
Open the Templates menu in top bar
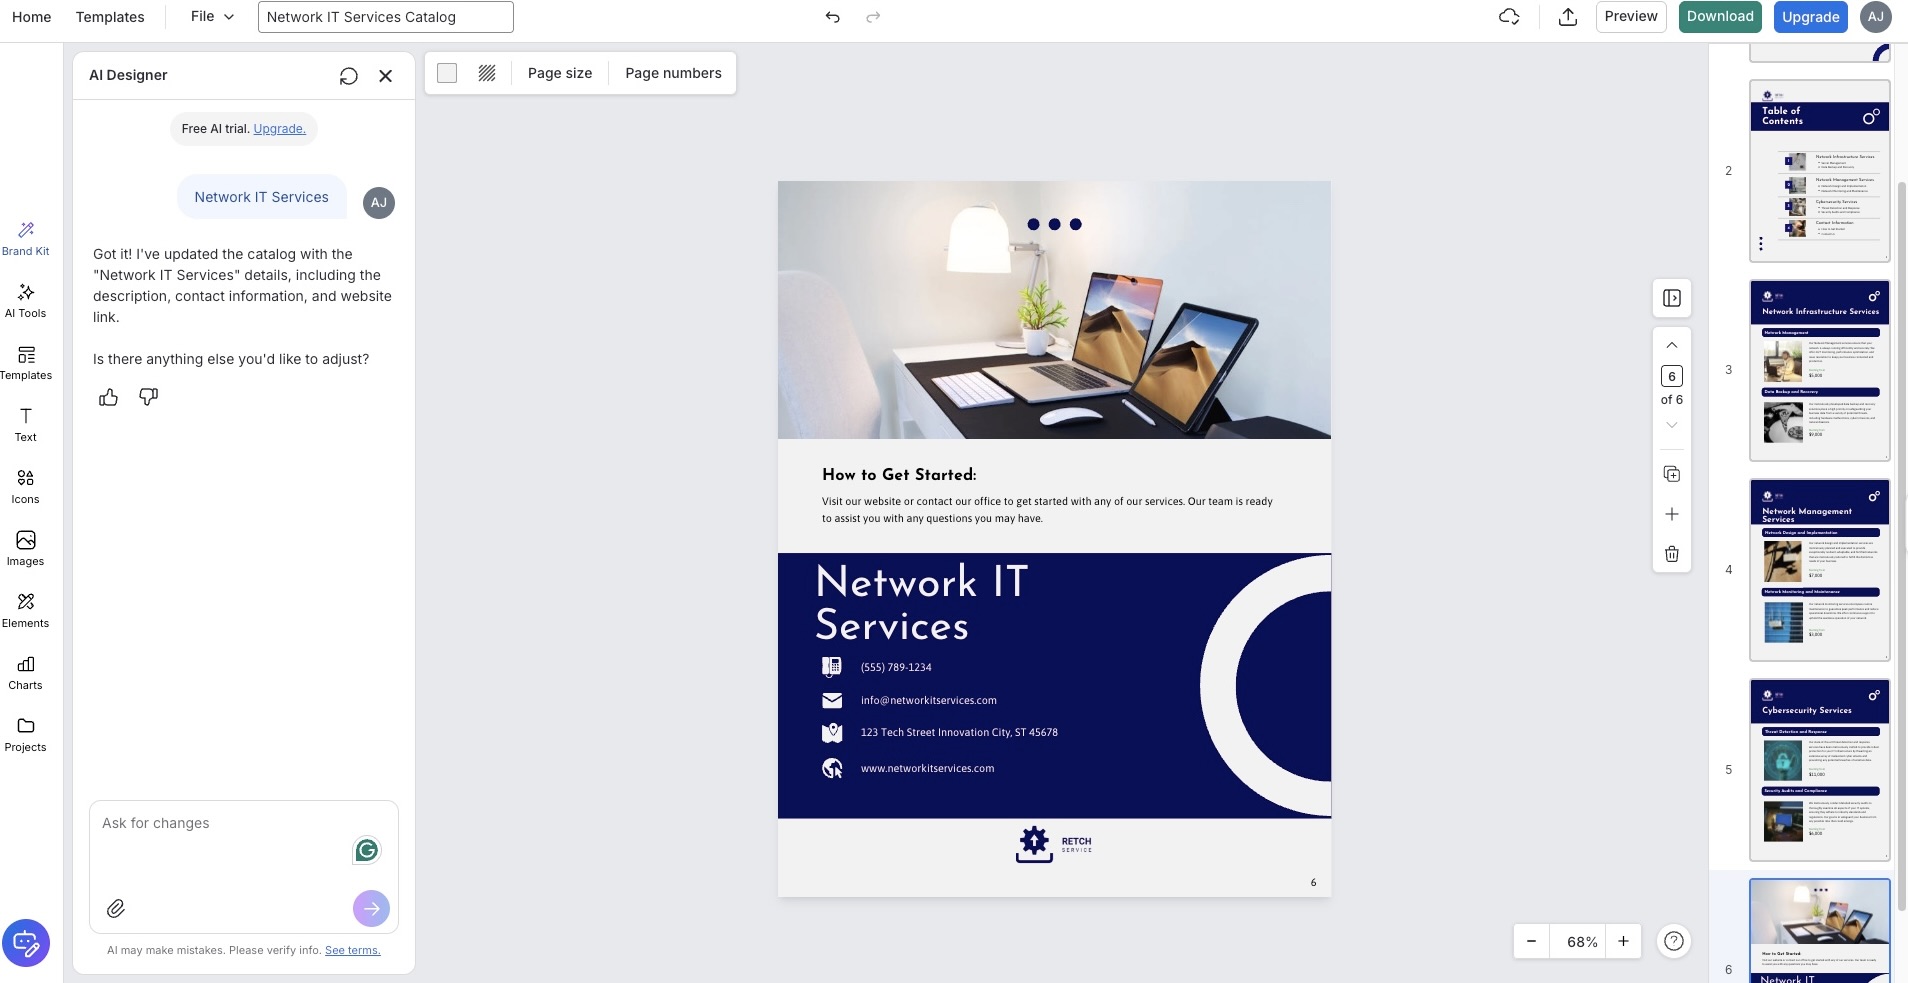[110, 17]
